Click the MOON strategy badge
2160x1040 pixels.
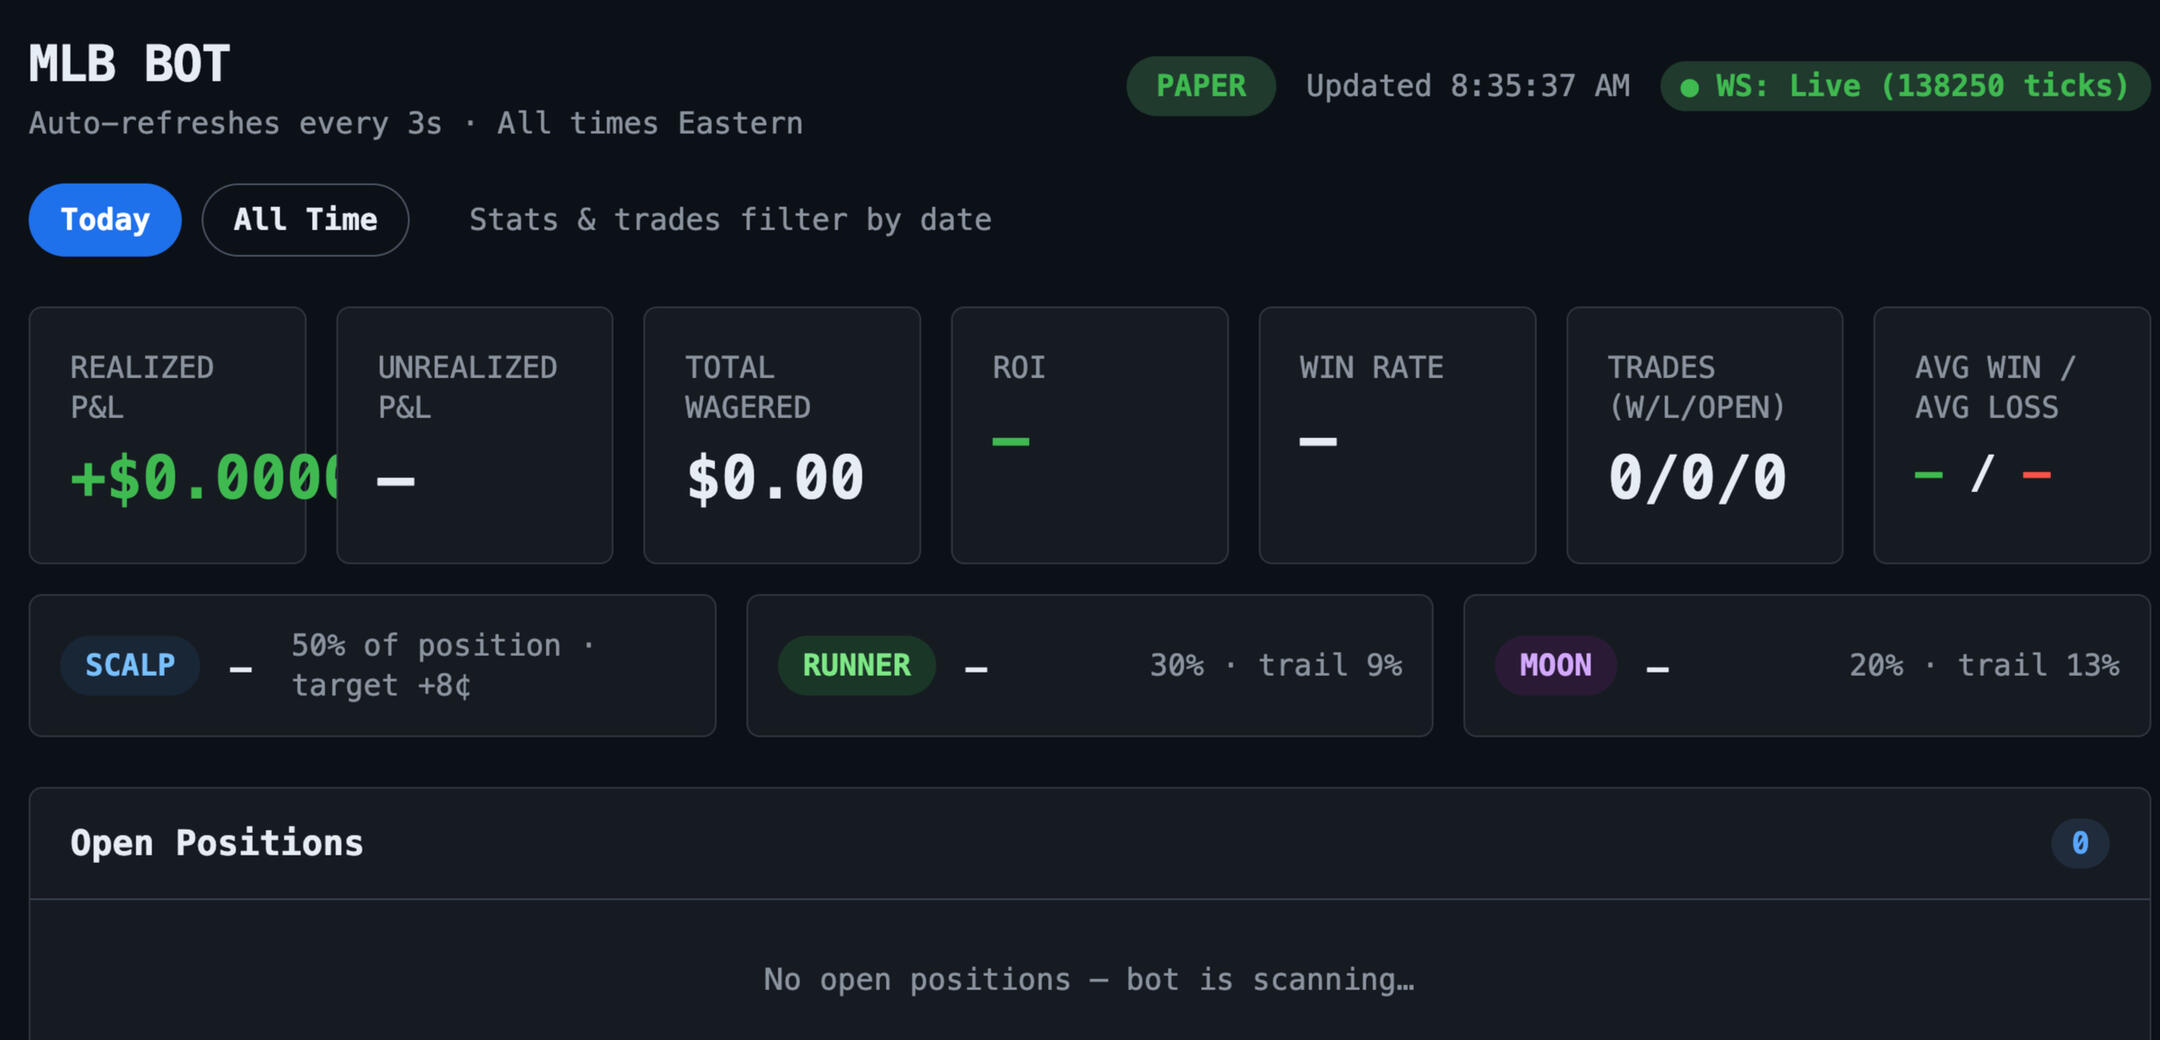click(x=1556, y=665)
